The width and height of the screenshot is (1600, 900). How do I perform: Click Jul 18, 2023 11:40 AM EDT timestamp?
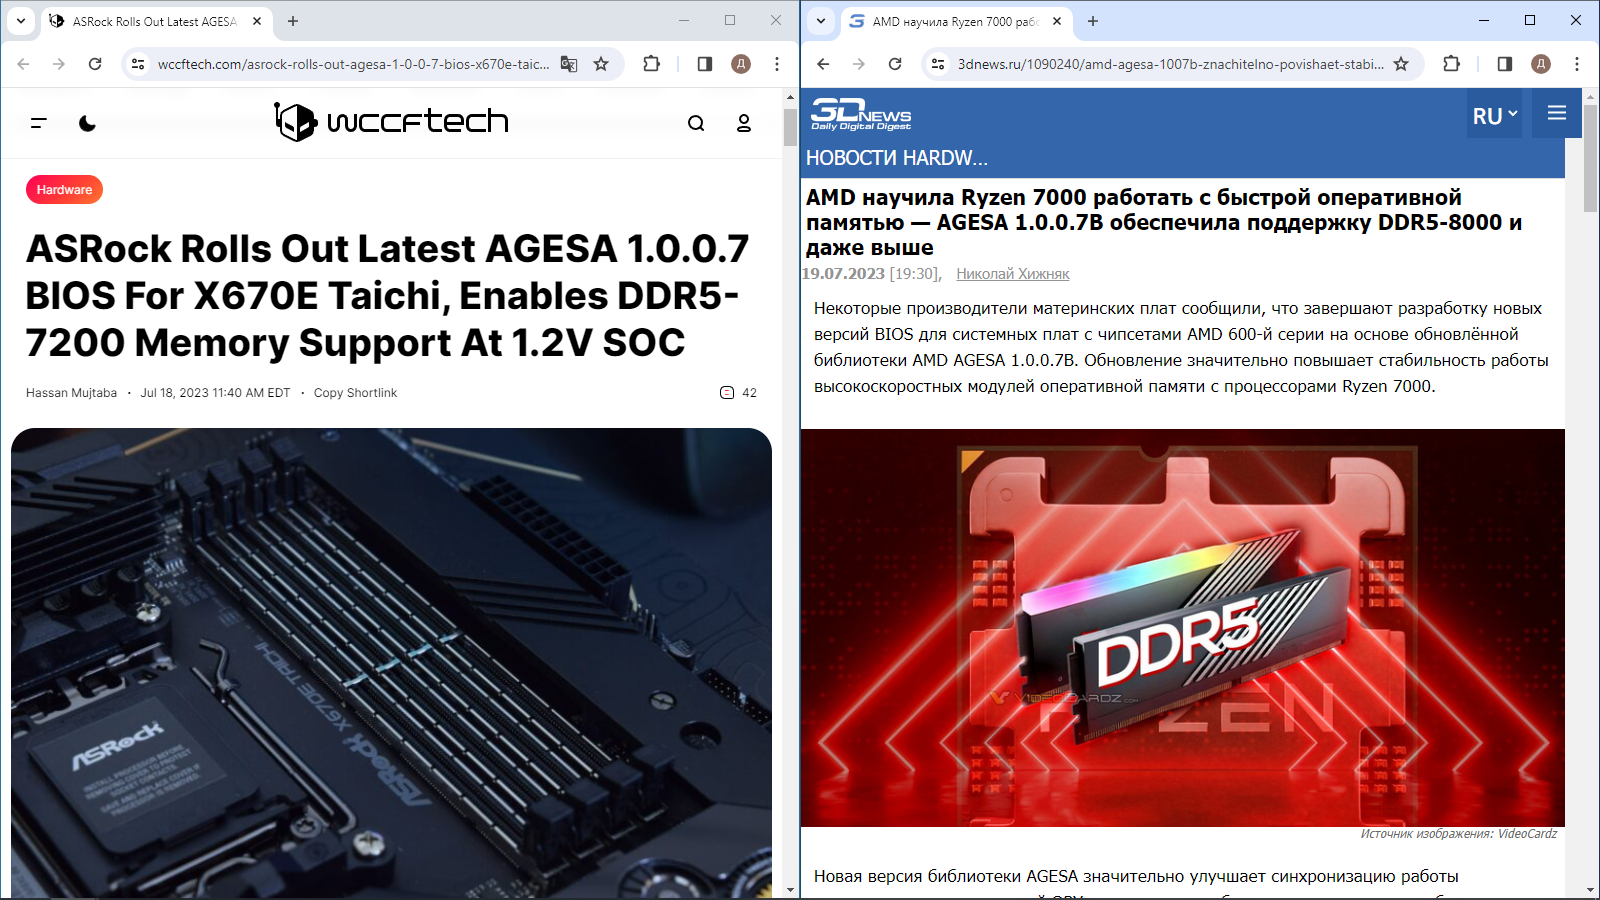point(215,393)
